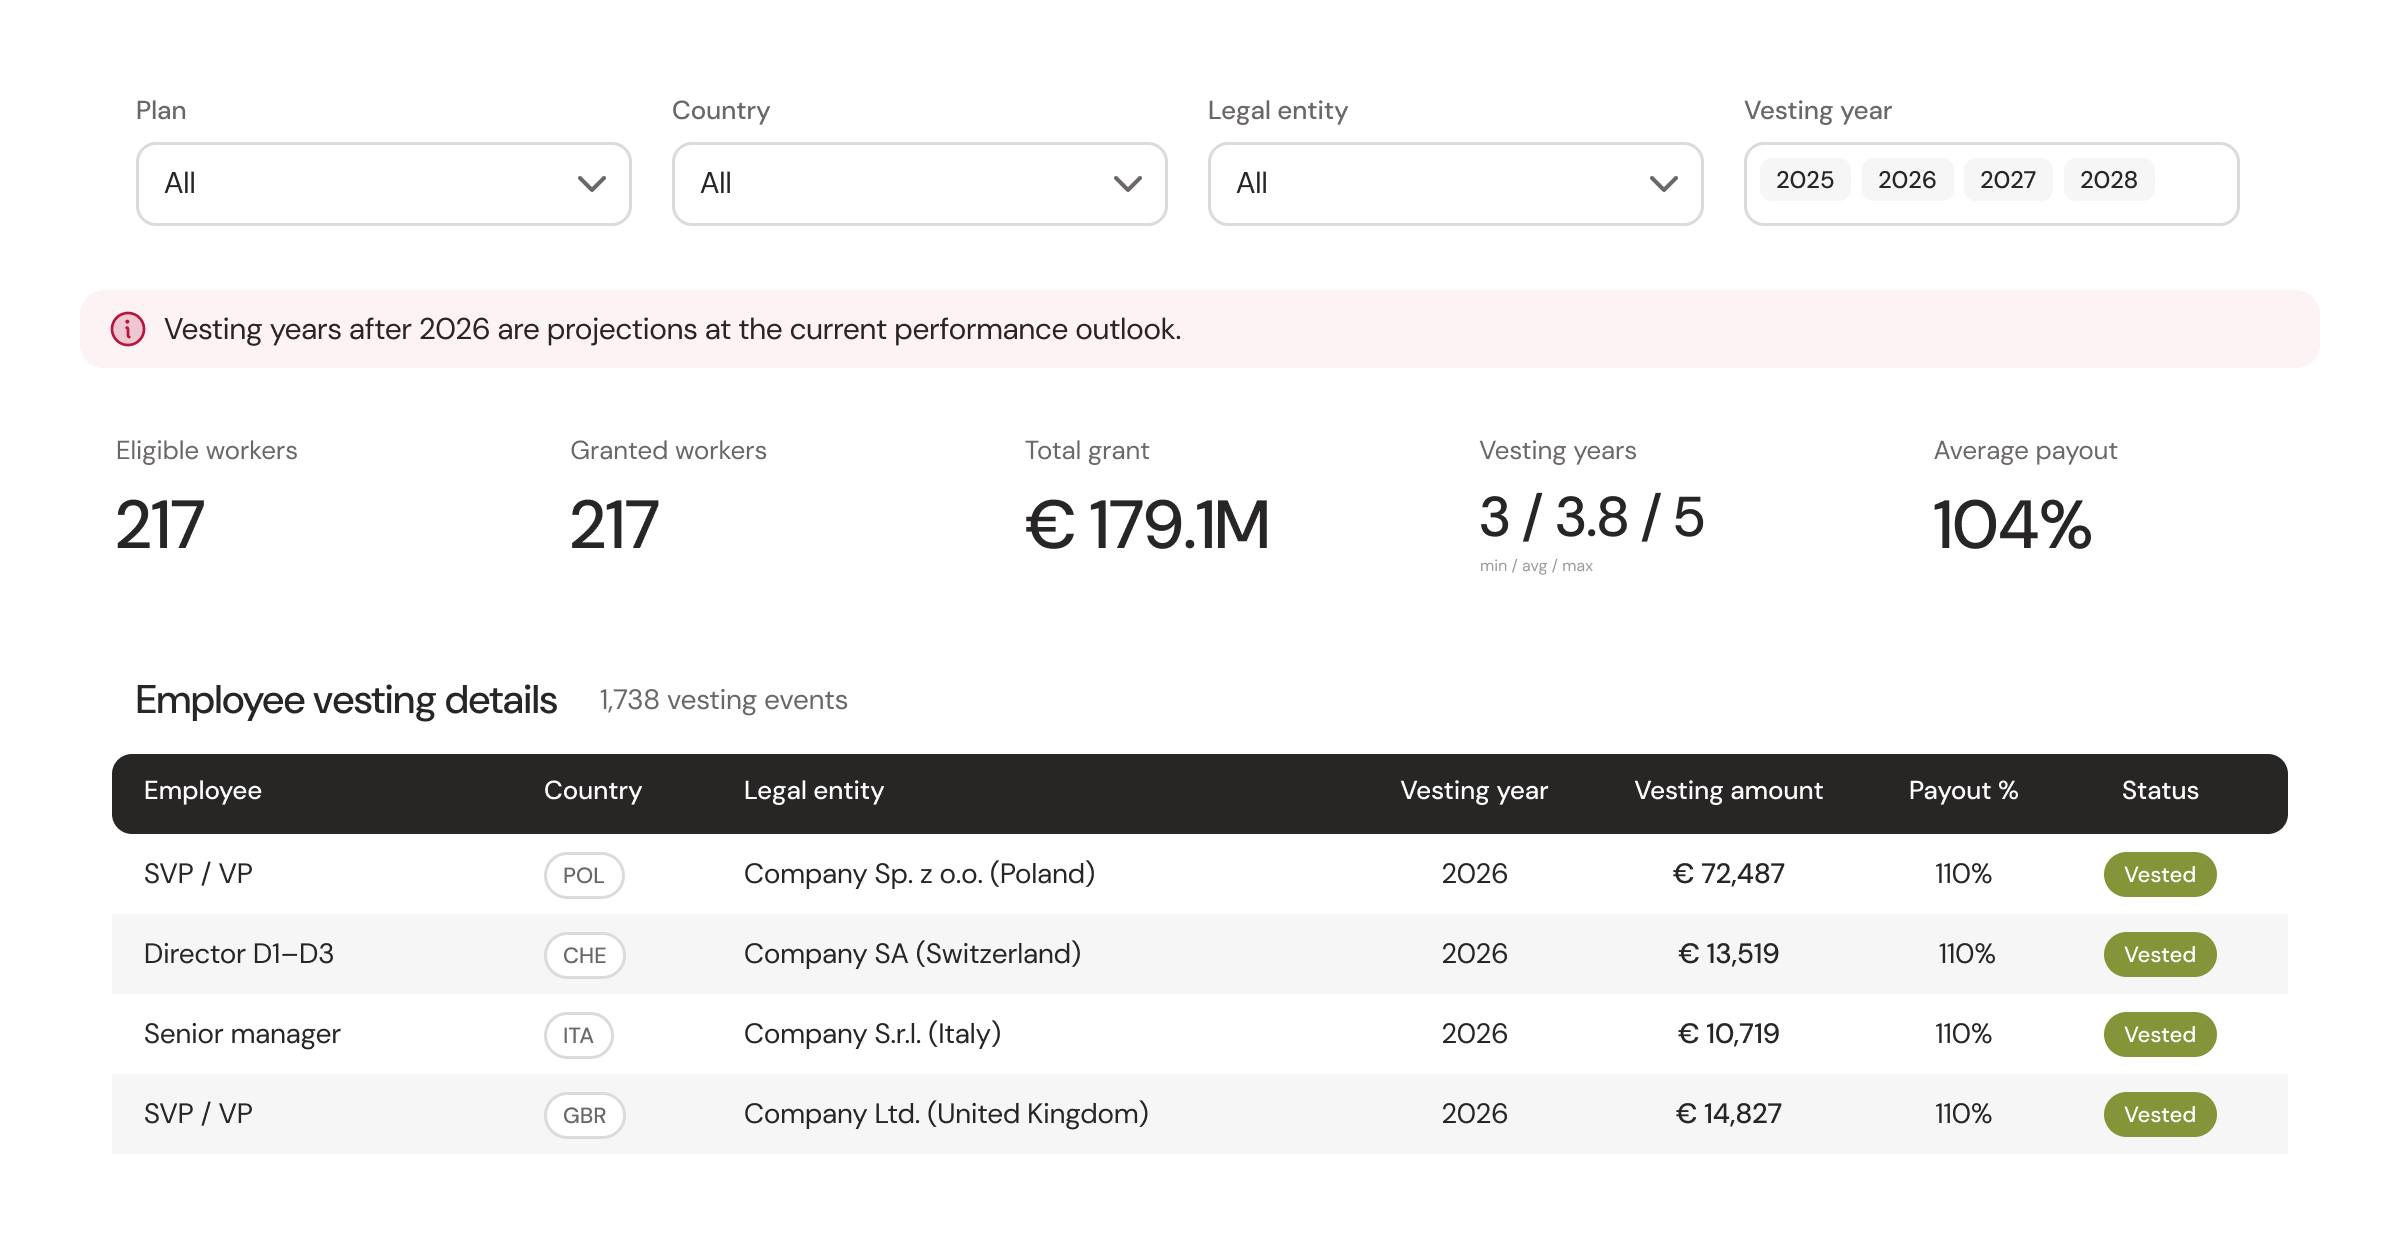Click the info icon in the projection notice

128,329
